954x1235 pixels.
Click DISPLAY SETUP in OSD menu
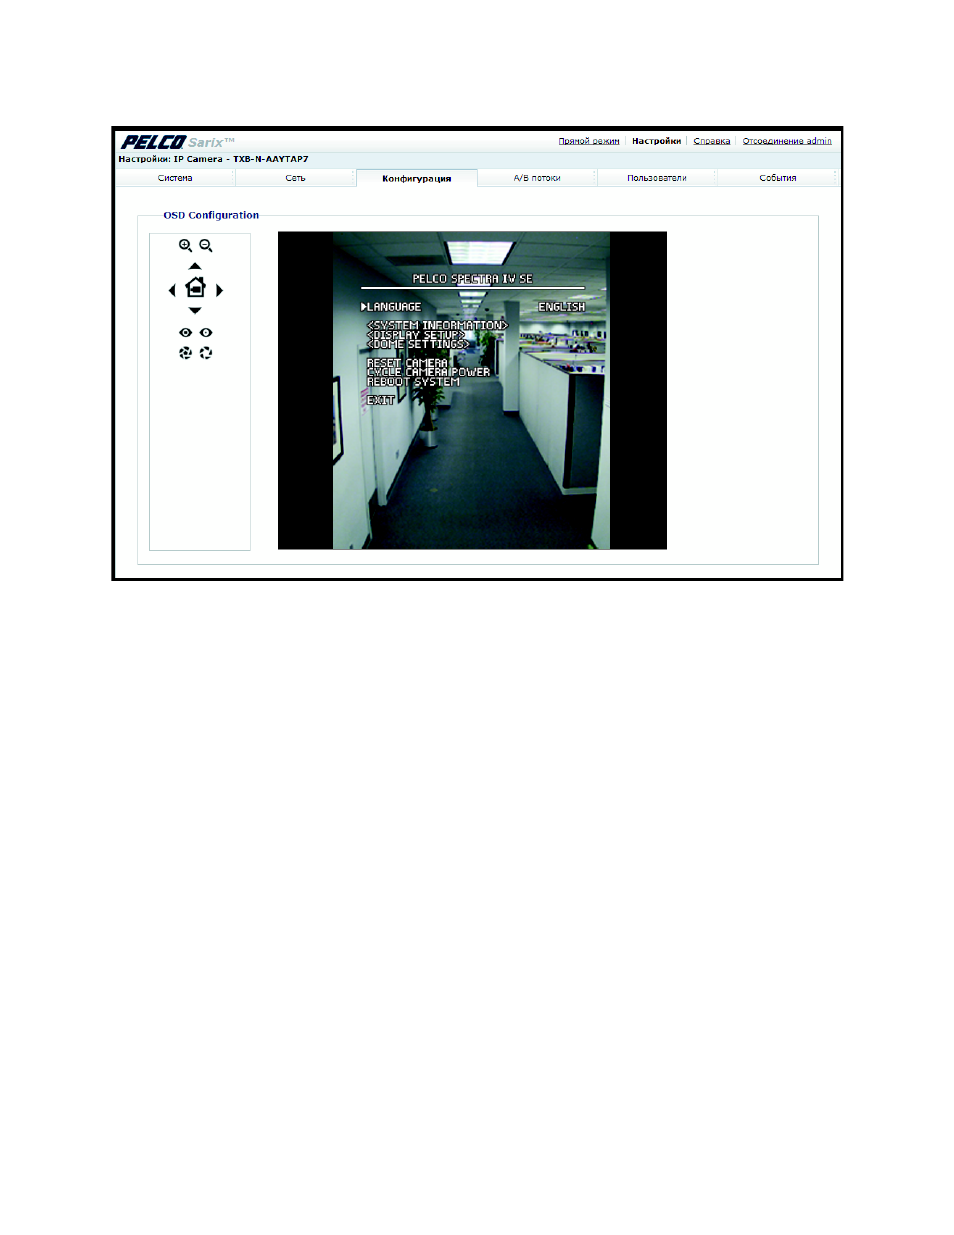coord(416,335)
